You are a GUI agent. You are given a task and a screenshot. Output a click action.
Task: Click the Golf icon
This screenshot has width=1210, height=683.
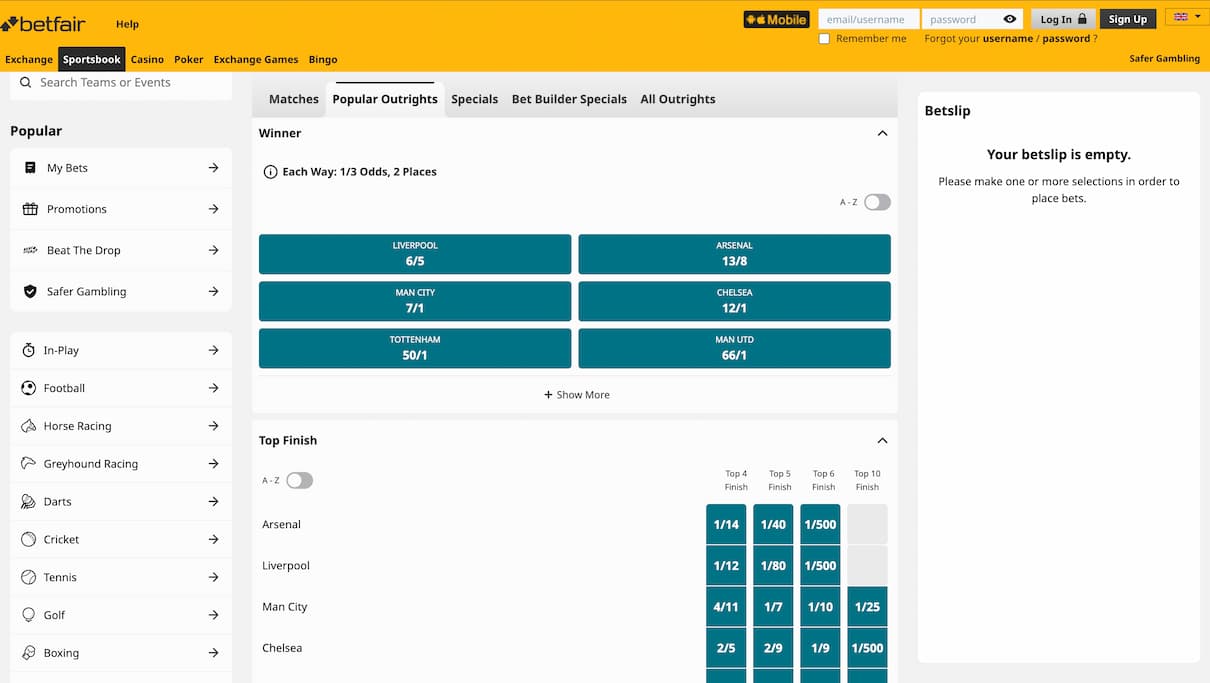click(28, 615)
